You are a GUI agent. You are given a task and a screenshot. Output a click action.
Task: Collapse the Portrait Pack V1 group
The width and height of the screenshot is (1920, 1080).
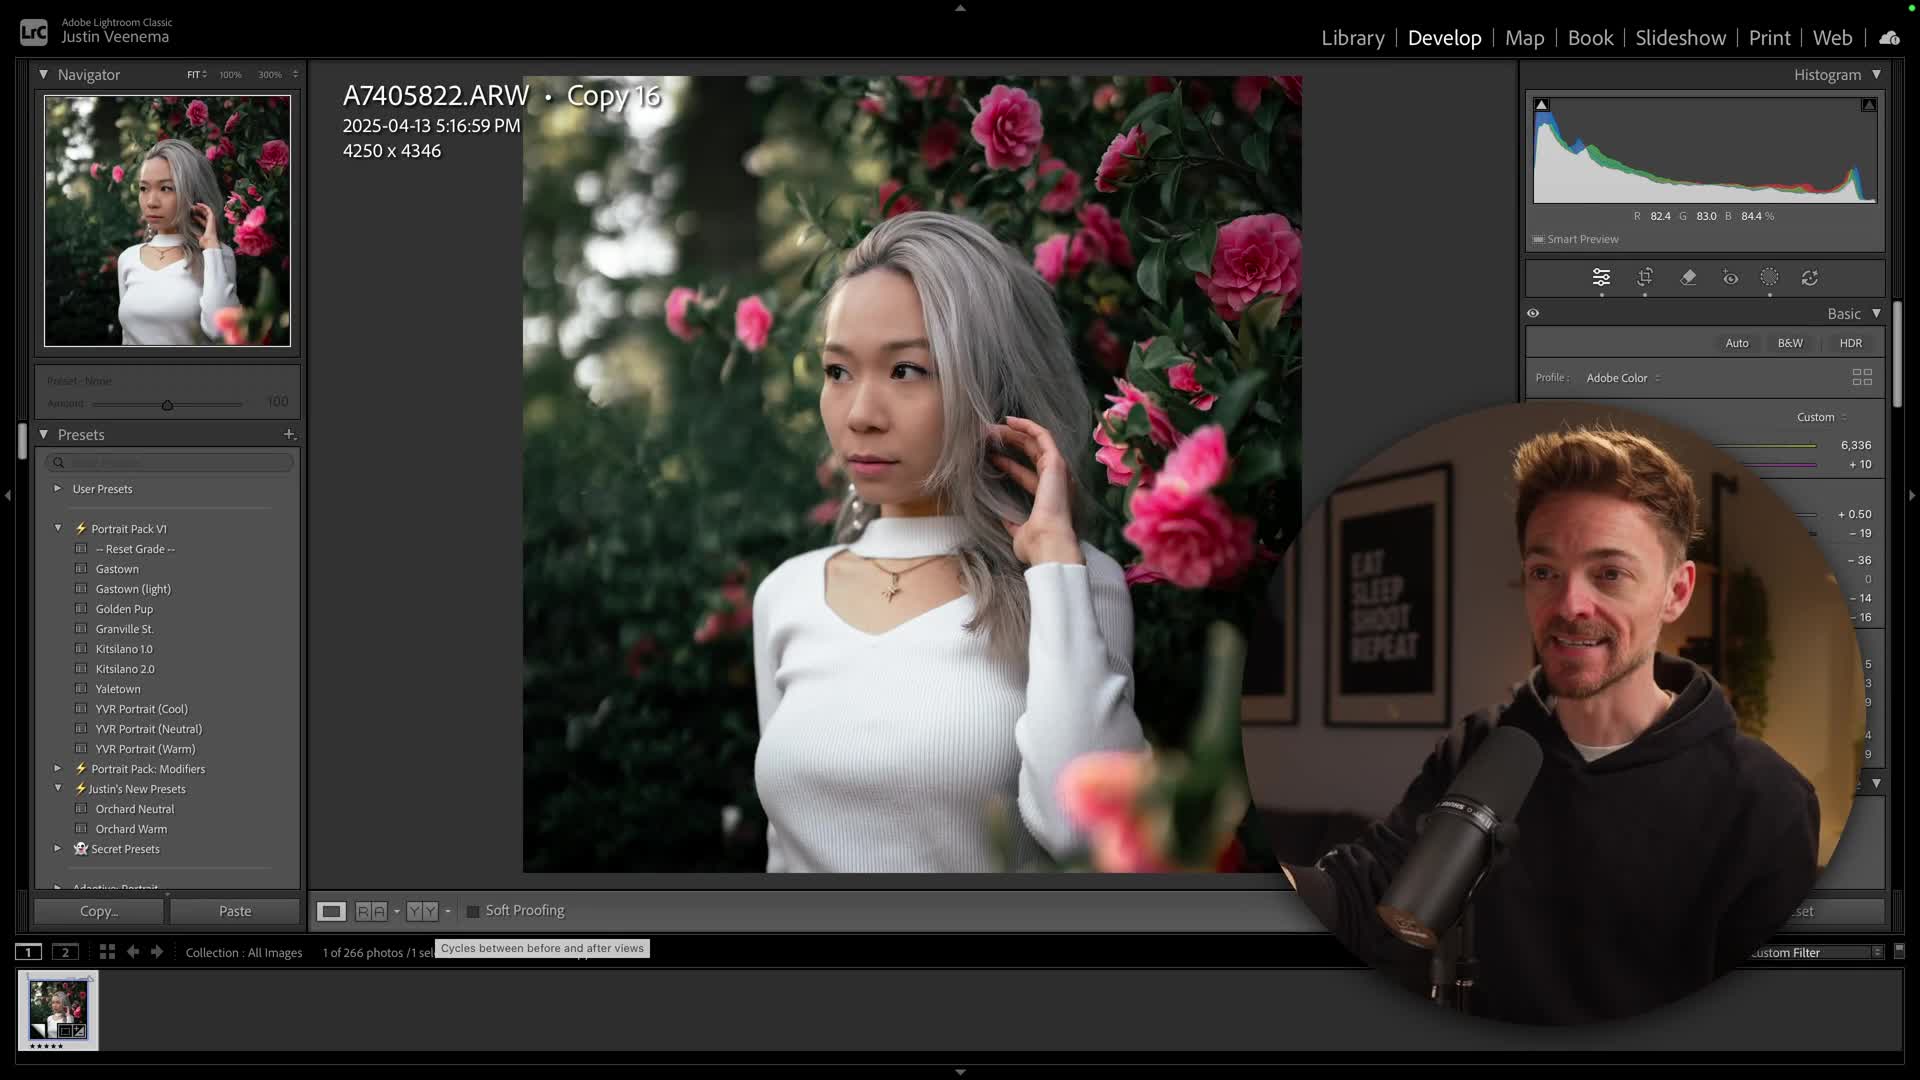(x=57, y=528)
